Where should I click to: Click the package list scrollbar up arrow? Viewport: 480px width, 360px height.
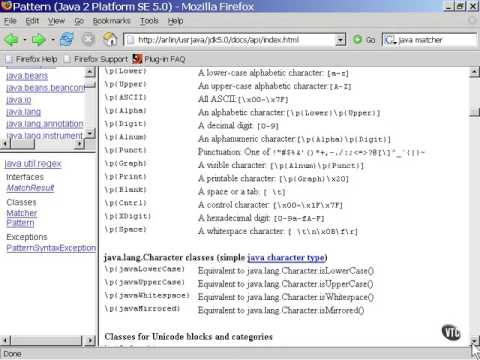tap(90, 72)
